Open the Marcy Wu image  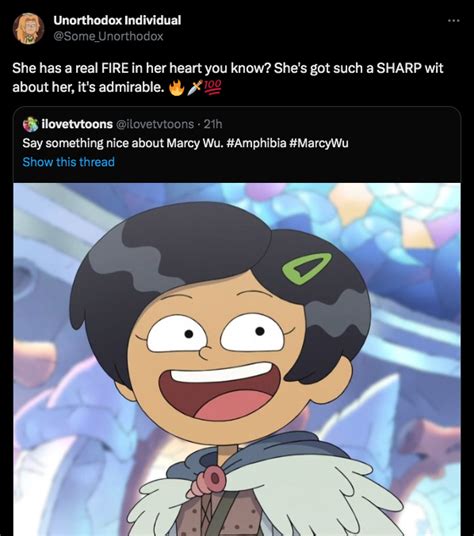tap(237, 359)
